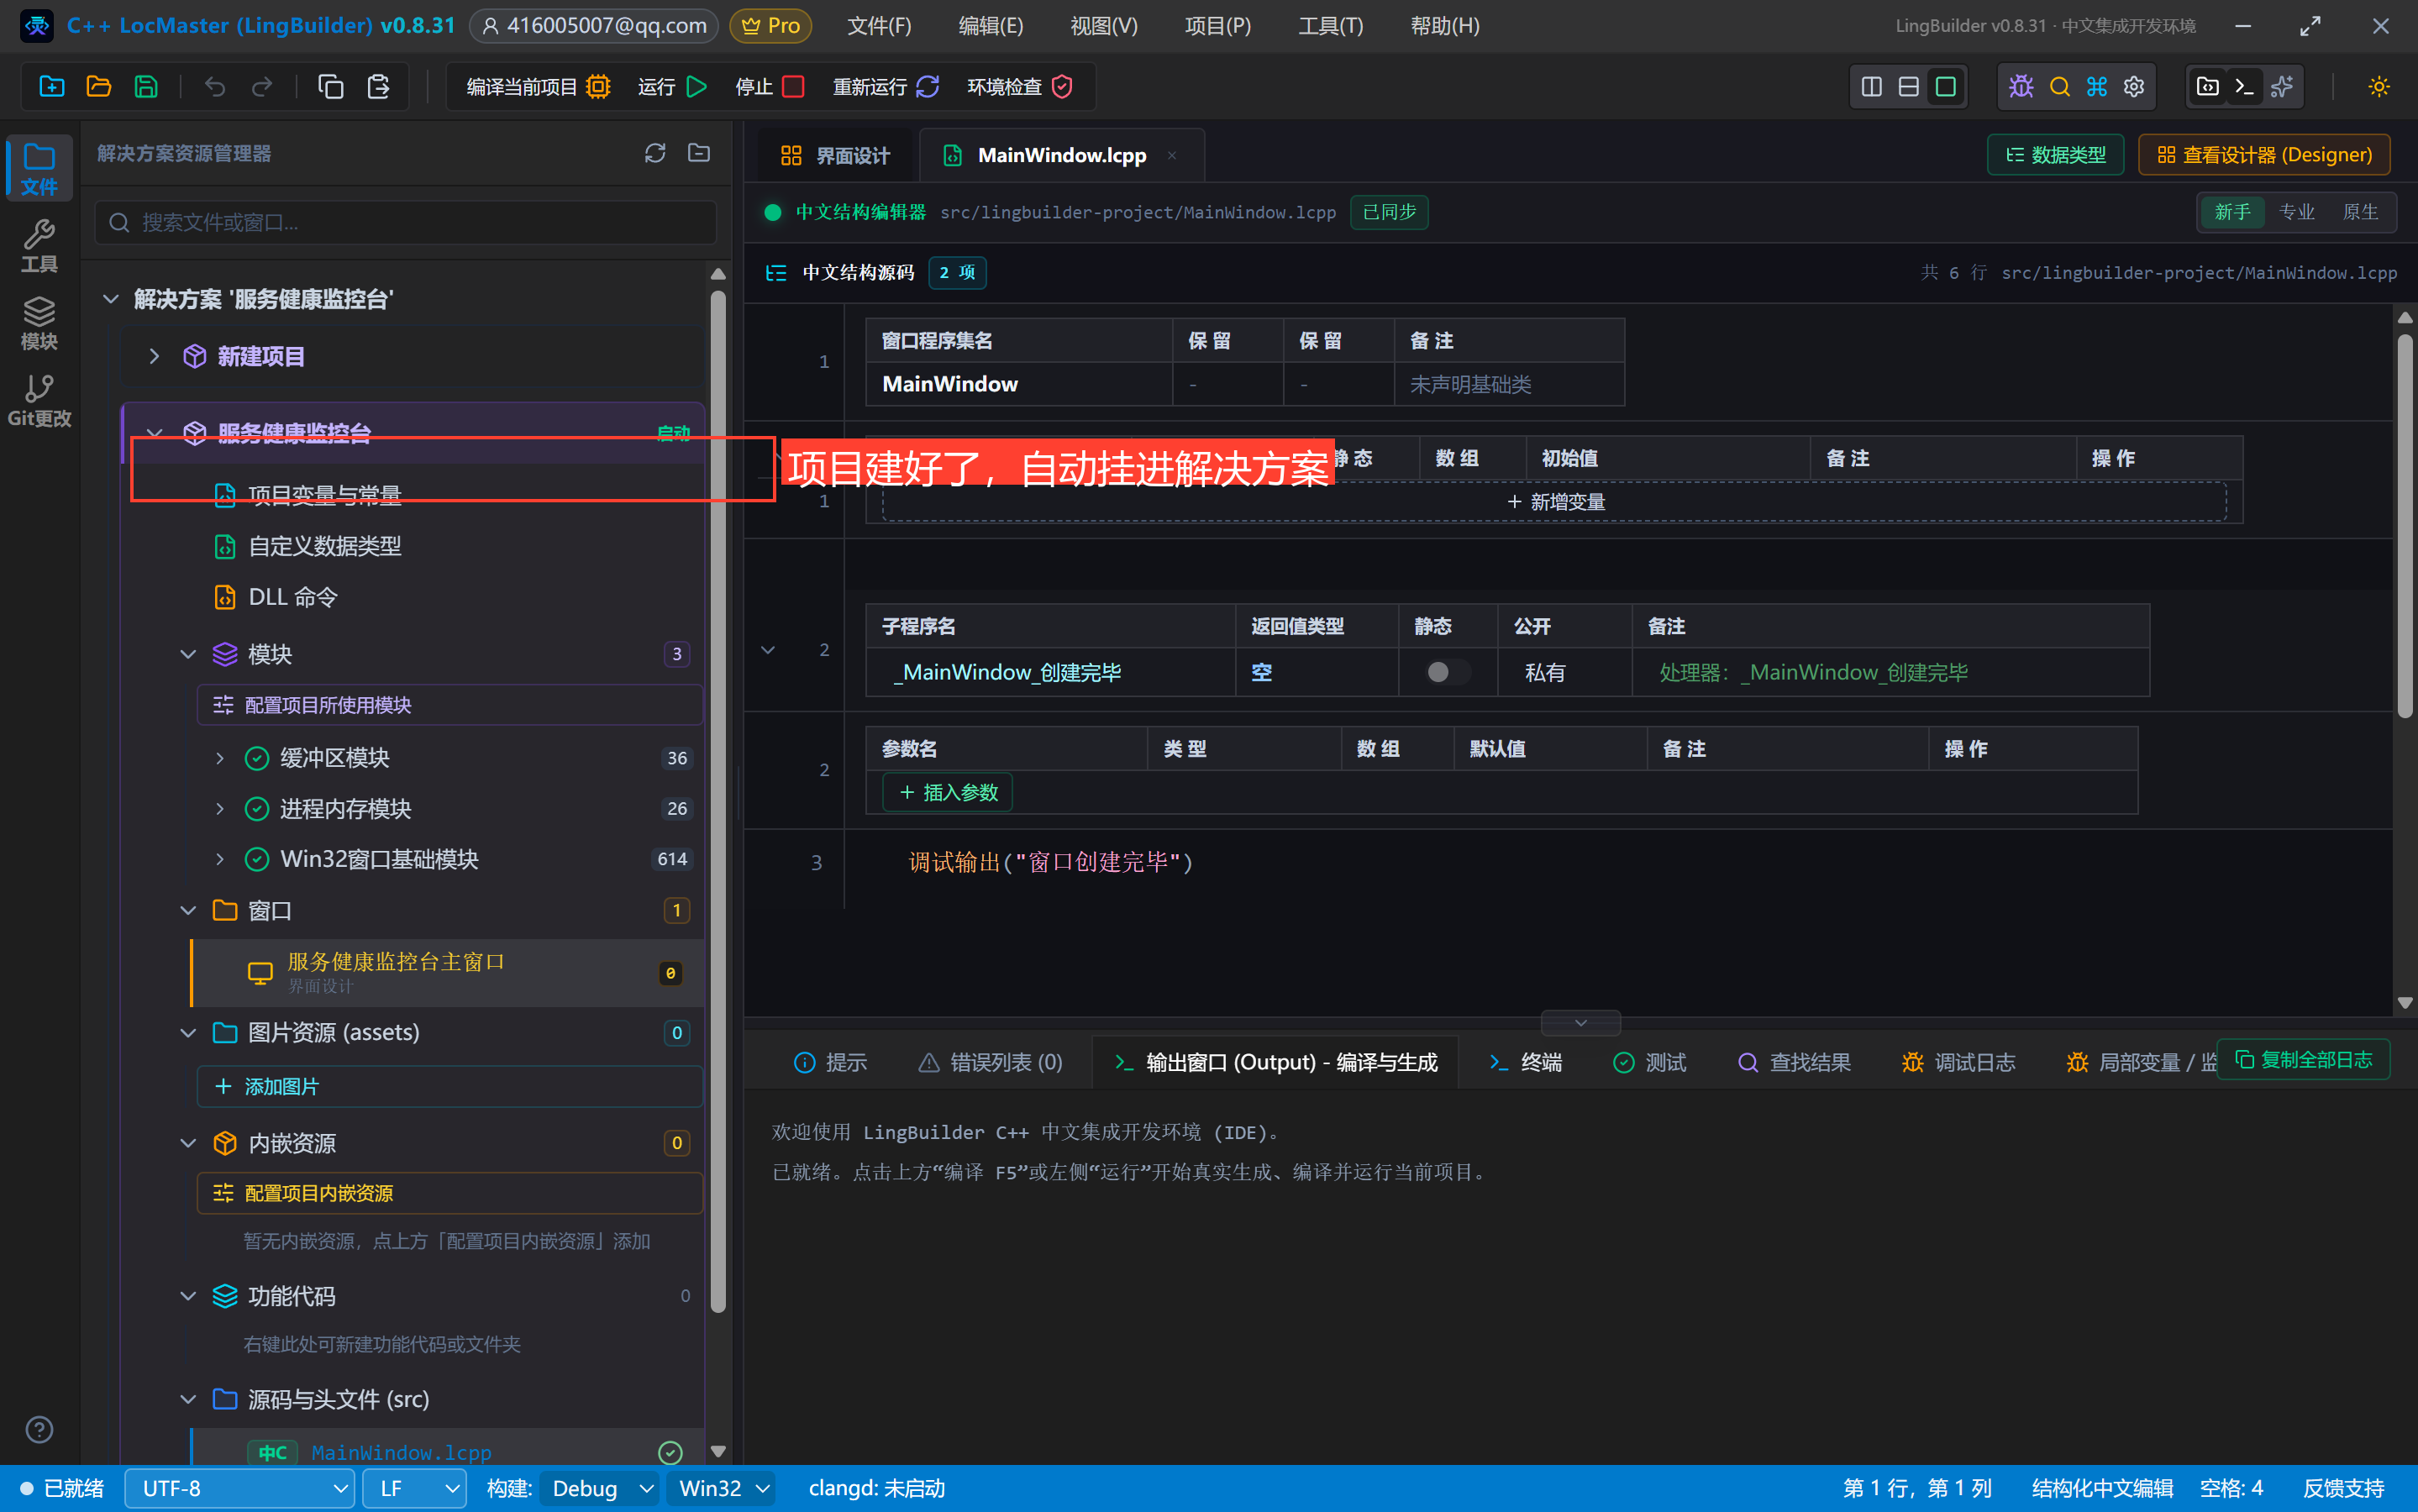This screenshot has height=1512, width=2418.
Task: Click the magnifier search icon in toolbar
Action: (x=2059, y=87)
